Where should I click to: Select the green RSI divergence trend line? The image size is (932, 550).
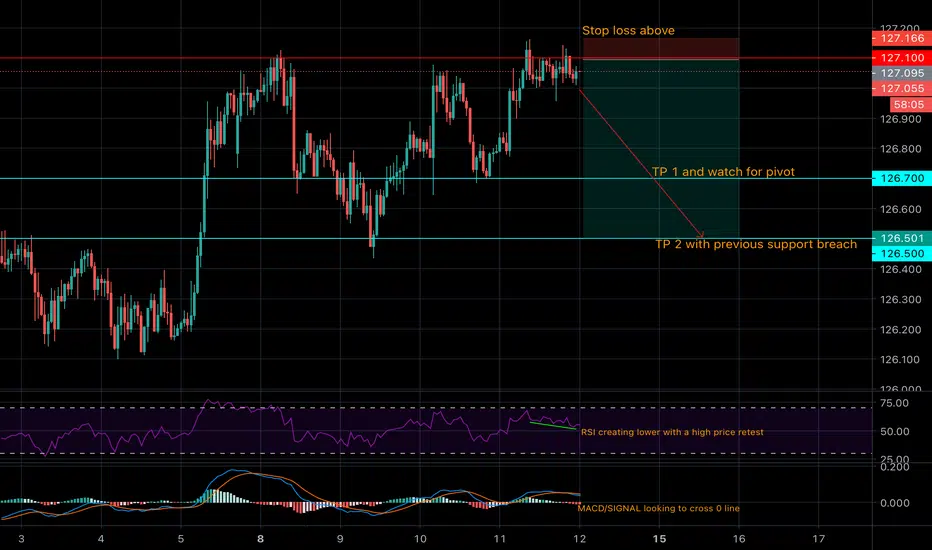[553, 425]
